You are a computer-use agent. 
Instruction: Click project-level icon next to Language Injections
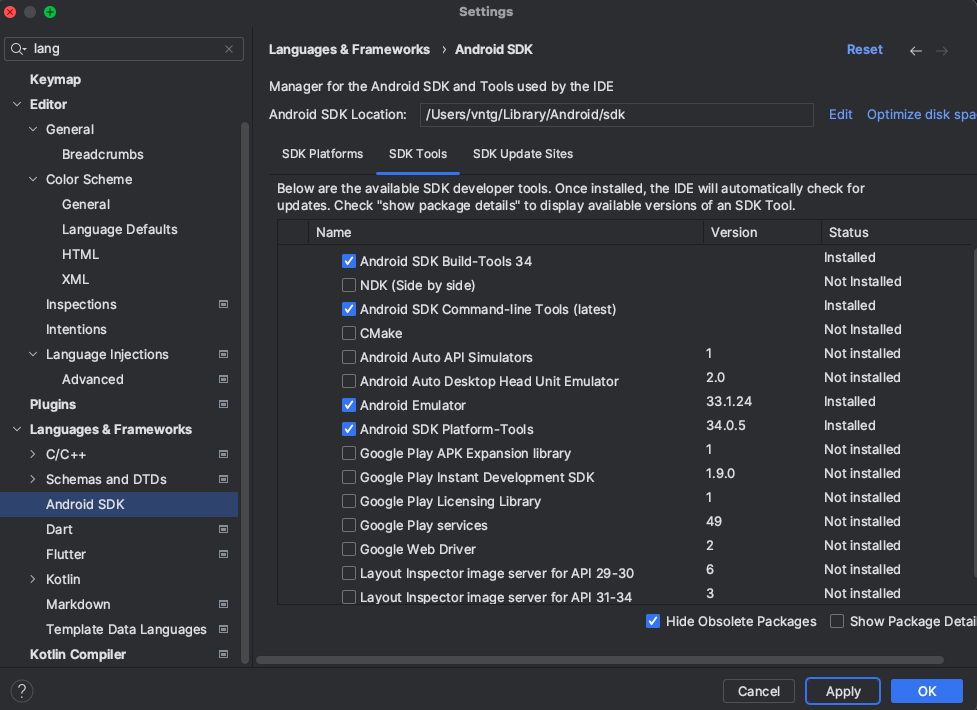coord(223,354)
